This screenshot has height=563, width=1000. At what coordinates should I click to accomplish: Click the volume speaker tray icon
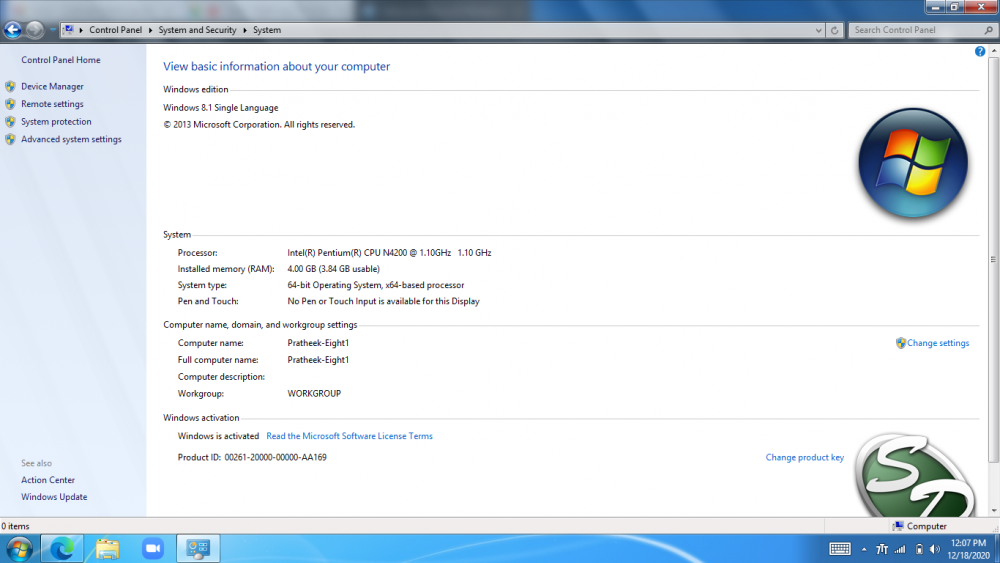coord(936,549)
